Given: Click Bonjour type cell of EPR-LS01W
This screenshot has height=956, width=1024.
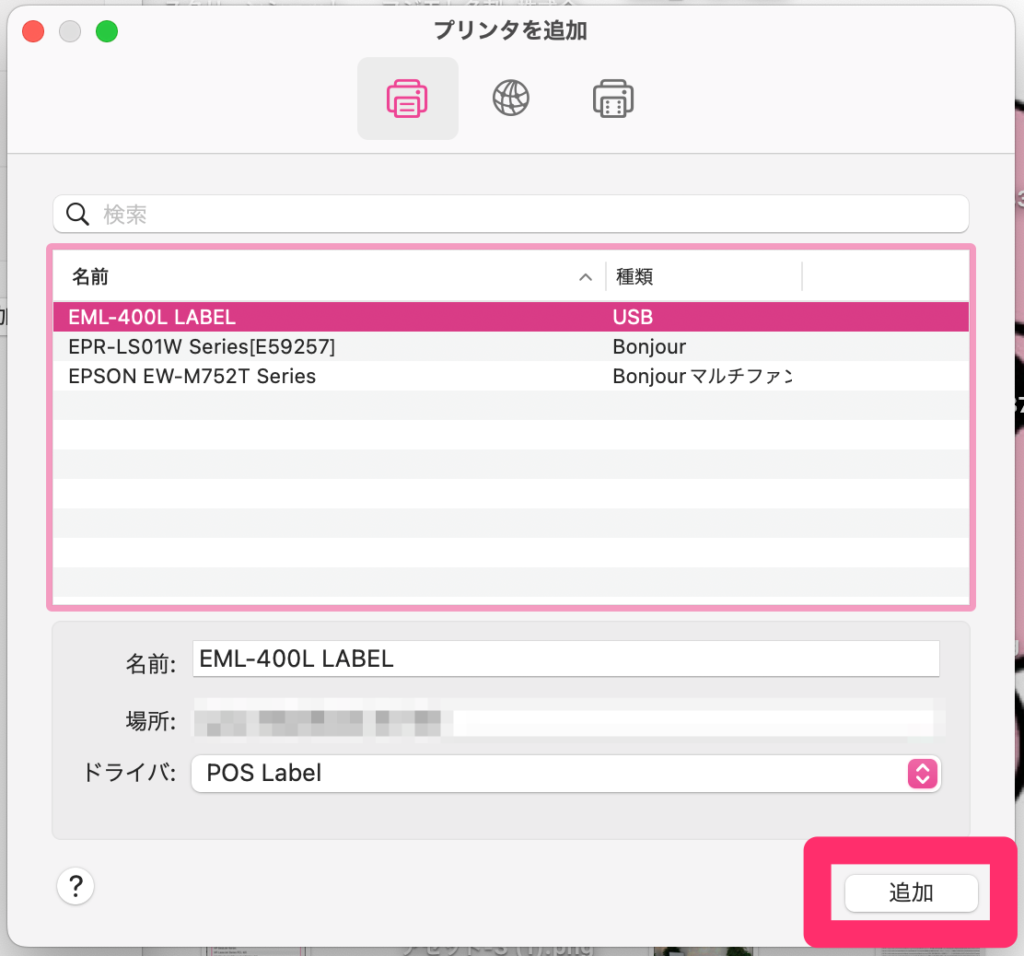Looking at the screenshot, I should [649, 347].
